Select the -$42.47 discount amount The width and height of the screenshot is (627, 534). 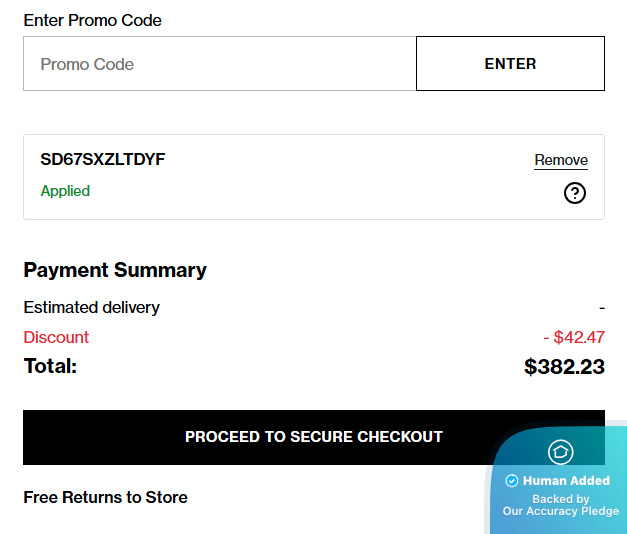pyautogui.click(x=574, y=337)
